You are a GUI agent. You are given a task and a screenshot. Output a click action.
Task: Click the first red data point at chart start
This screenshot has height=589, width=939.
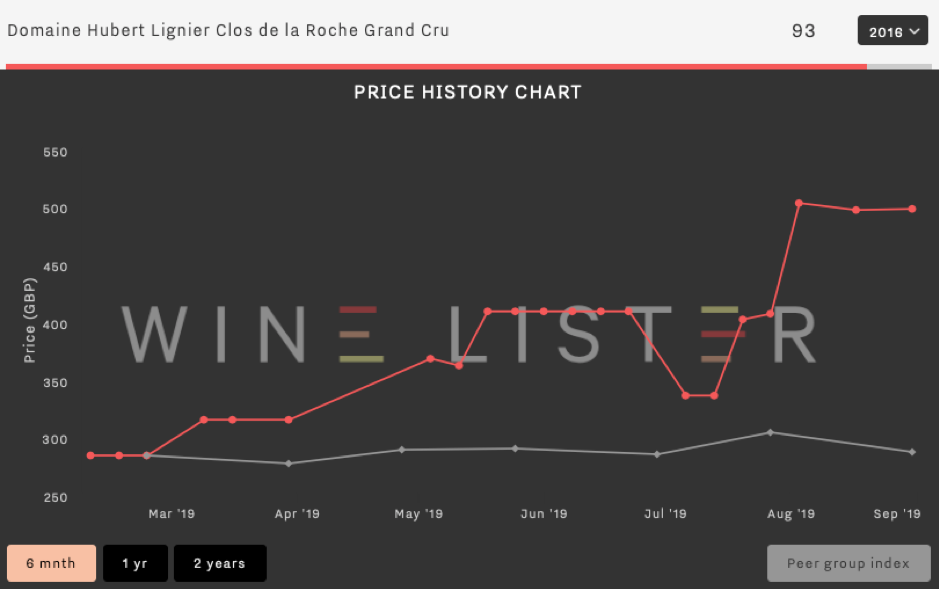point(90,456)
